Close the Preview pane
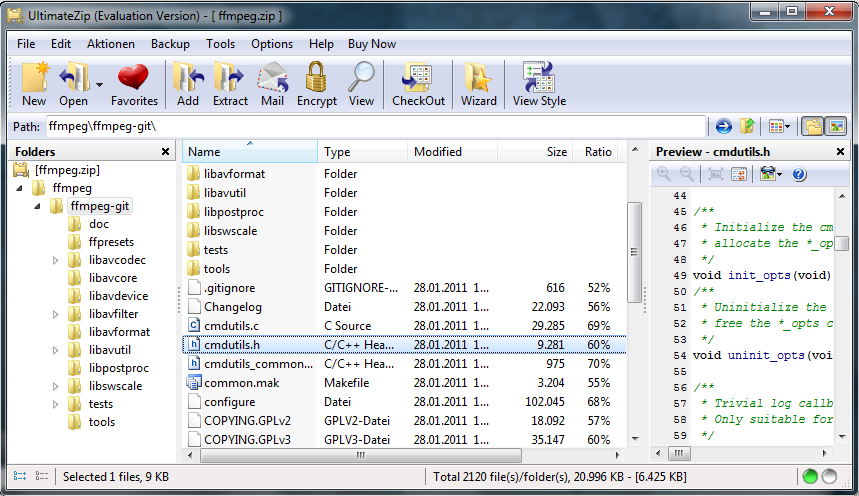 click(x=840, y=152)
